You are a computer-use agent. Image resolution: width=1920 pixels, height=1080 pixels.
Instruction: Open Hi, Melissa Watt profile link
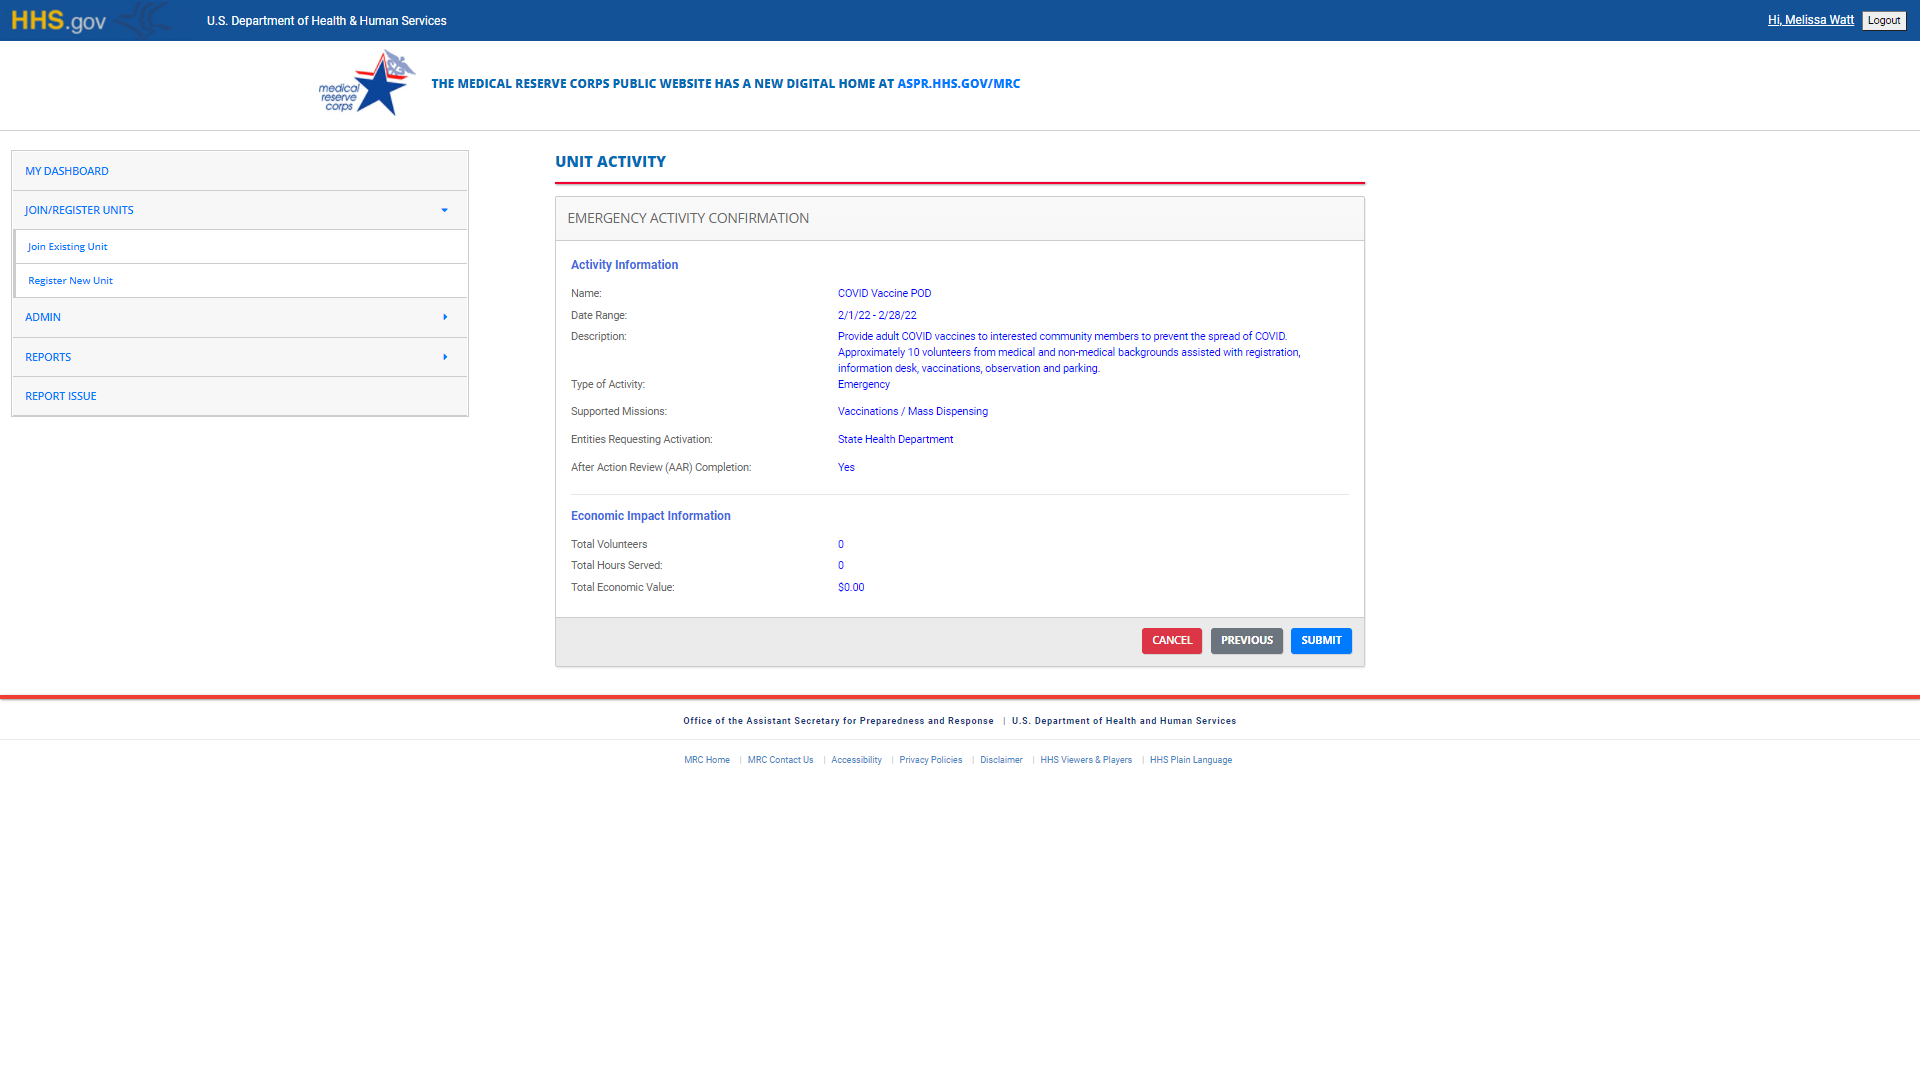[x=1810, y=20]
